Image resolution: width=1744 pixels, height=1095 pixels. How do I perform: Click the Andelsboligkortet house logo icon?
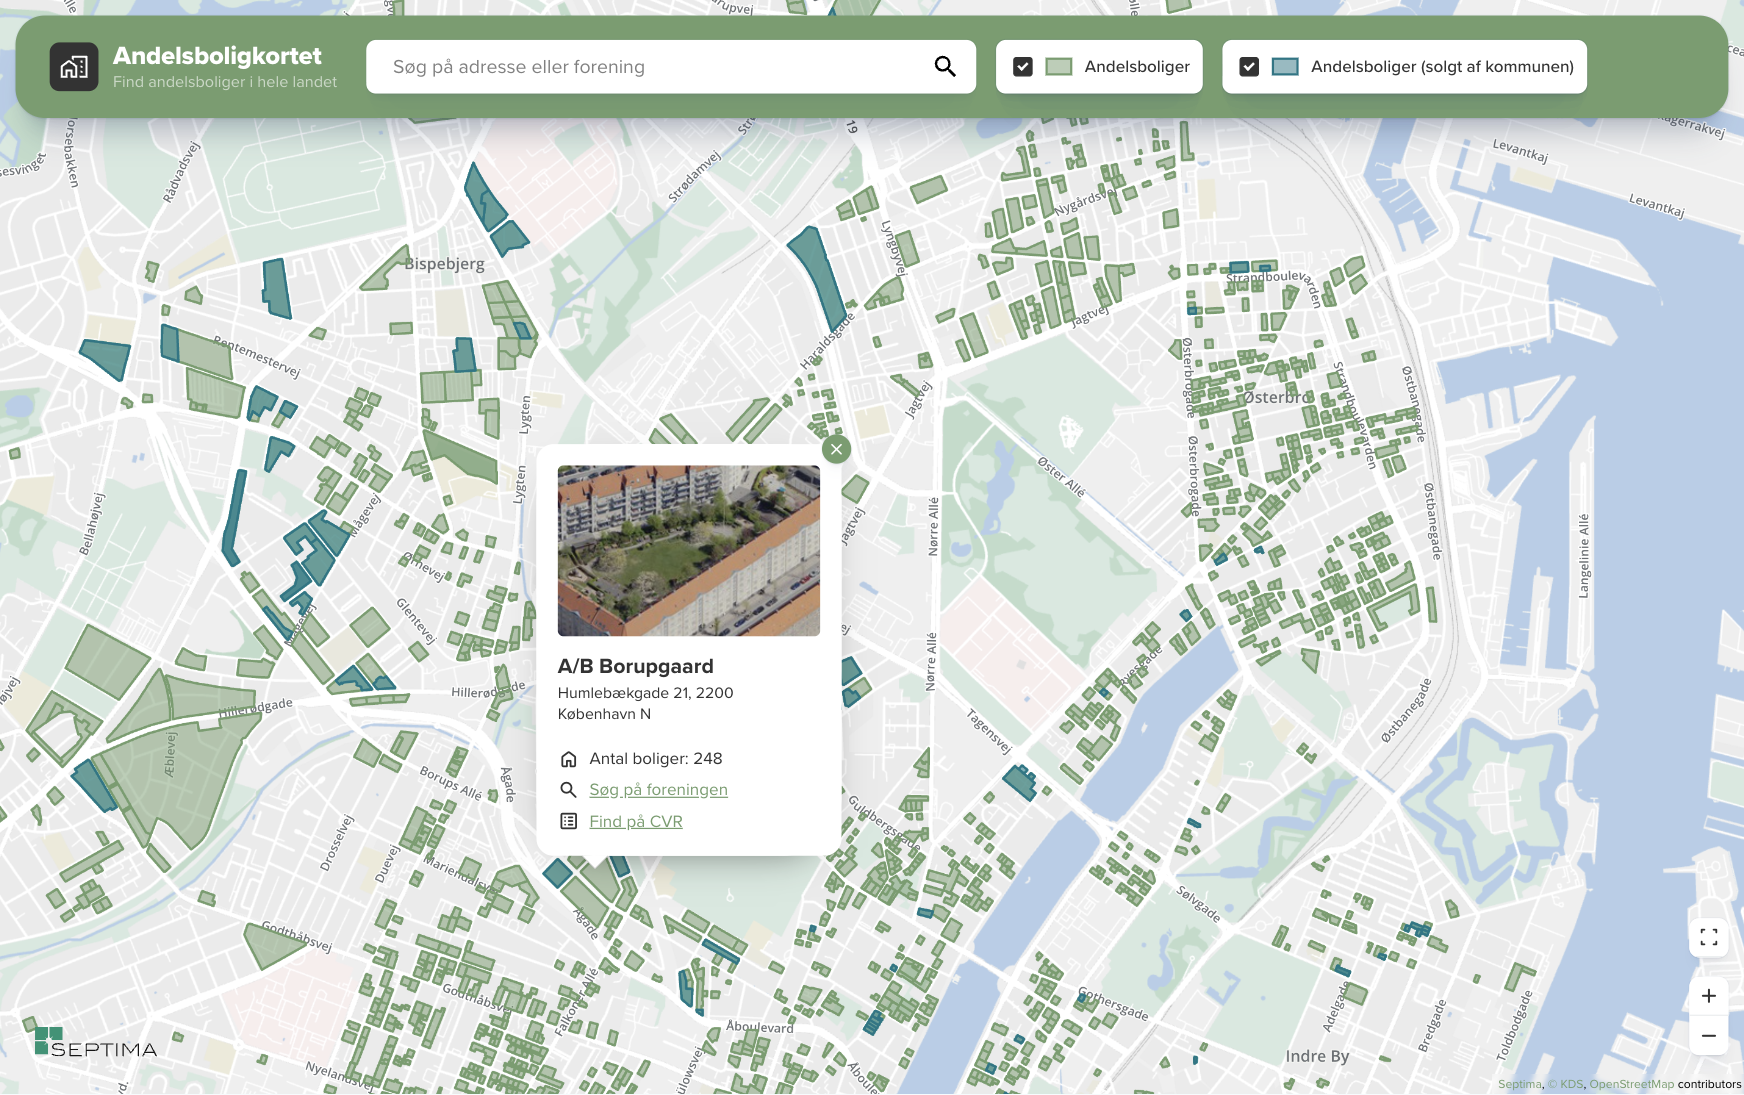pos(74,67)
